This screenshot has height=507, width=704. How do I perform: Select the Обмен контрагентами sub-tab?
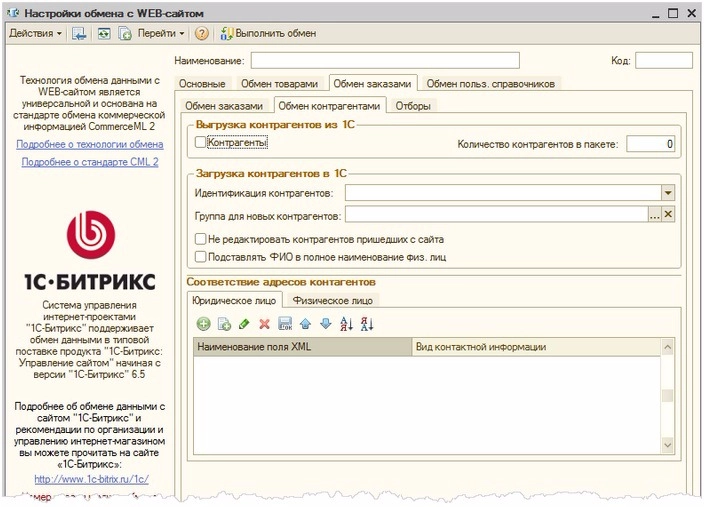(329, 106)
